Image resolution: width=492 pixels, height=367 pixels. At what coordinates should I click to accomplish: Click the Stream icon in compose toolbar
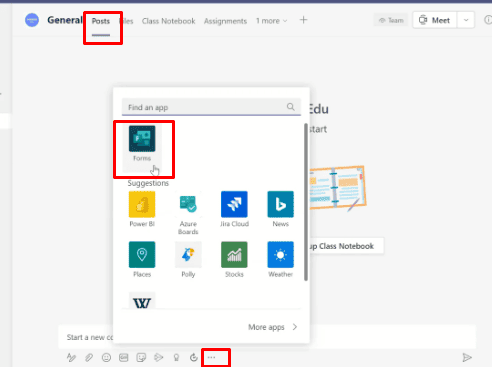159,357
